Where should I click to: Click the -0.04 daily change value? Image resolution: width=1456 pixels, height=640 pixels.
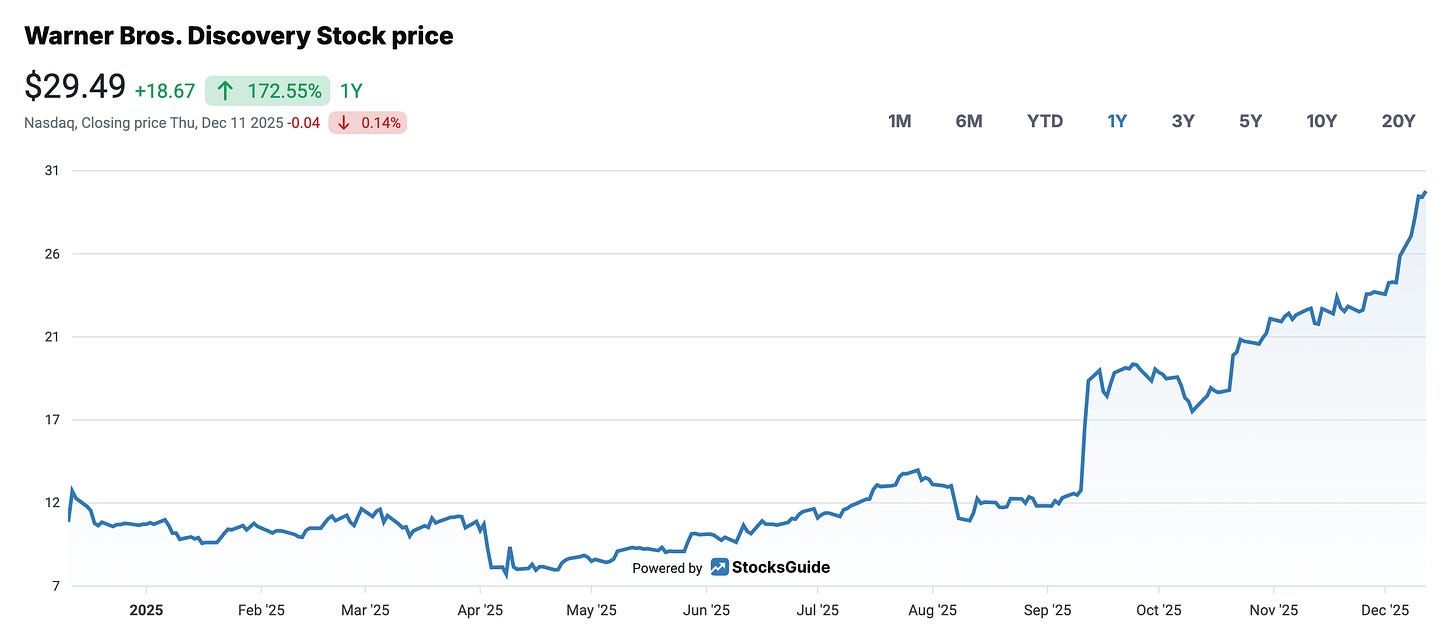(304, 123)
